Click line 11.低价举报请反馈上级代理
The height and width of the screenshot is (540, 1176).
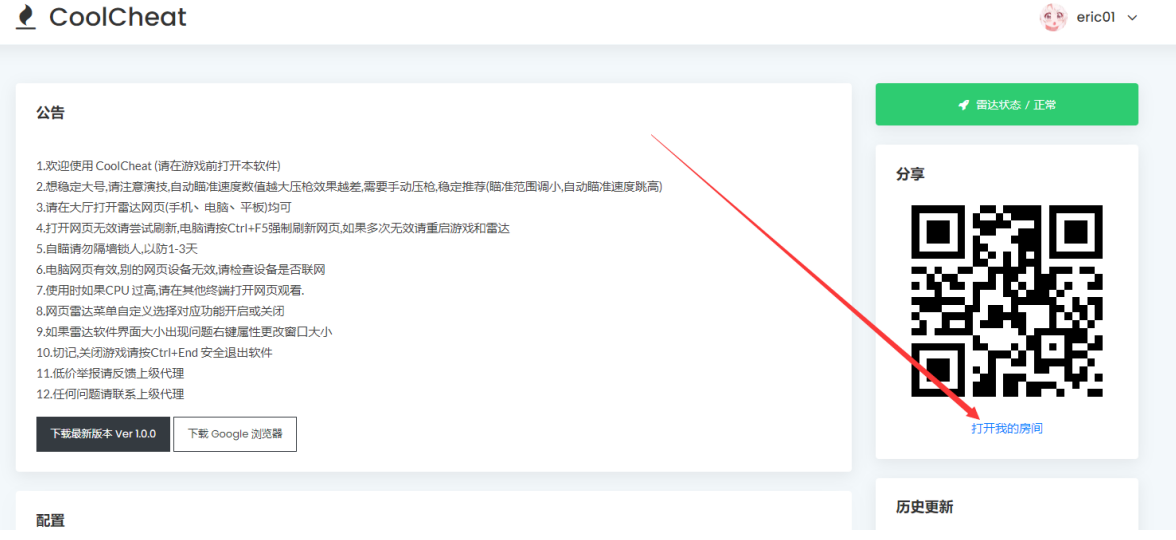tap(110, 374)
